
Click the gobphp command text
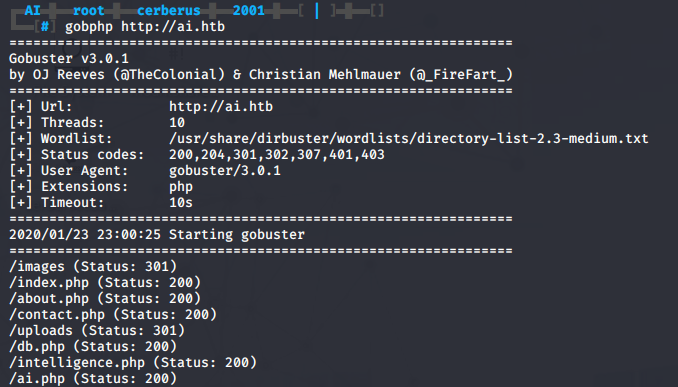[89, 27]
